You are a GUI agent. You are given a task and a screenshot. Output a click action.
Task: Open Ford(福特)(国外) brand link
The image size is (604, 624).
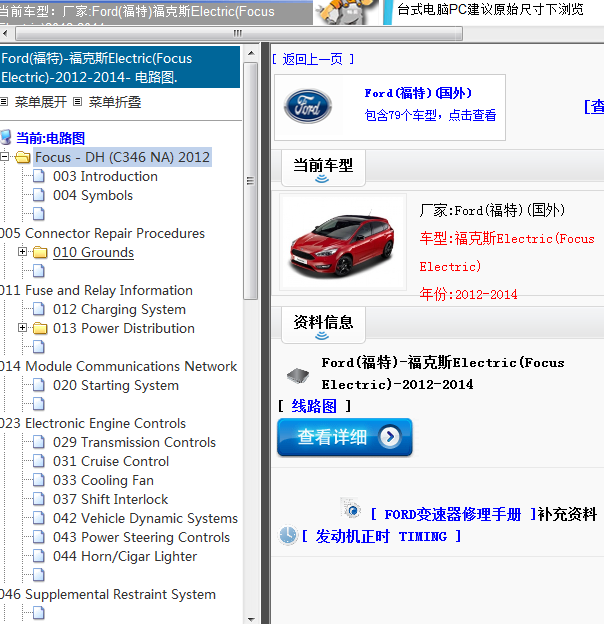point(418,93)
